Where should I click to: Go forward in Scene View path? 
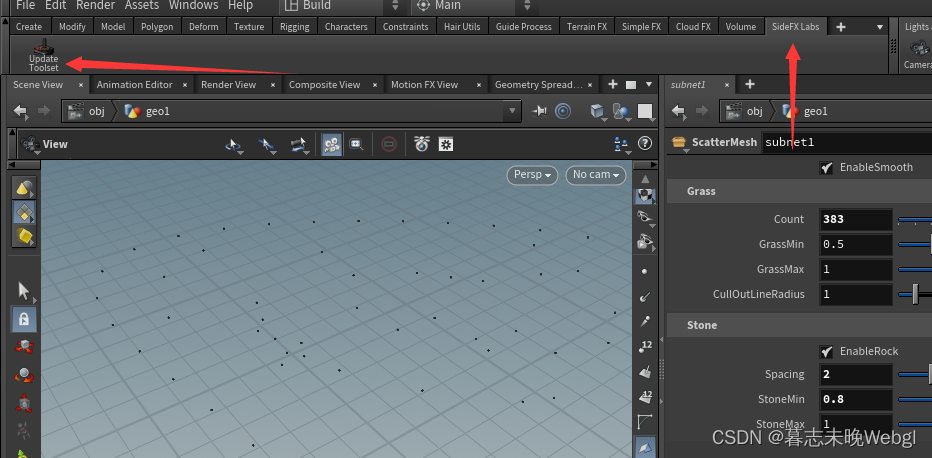44,111
